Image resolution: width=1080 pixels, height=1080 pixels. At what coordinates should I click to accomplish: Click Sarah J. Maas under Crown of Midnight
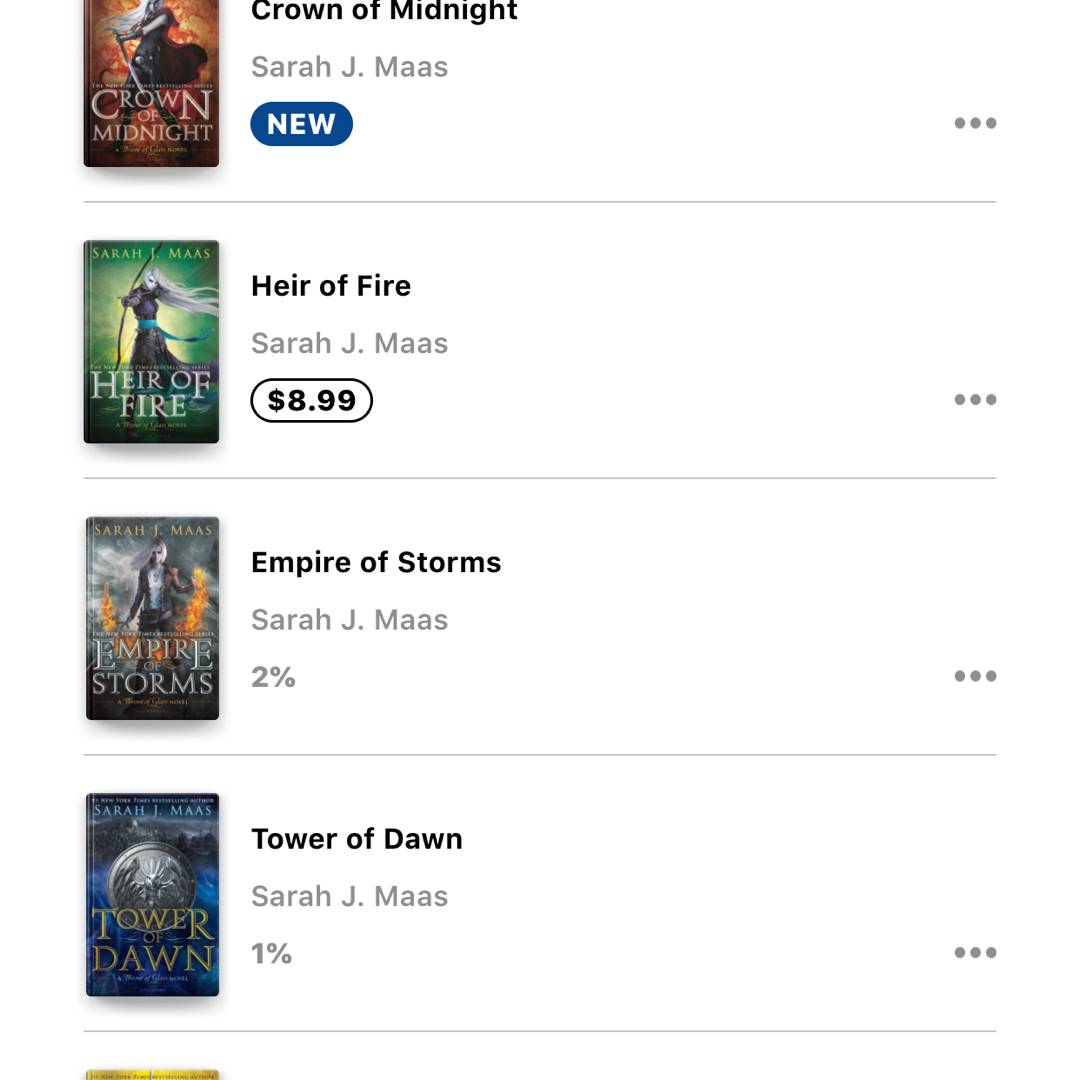[x=349, y=67]
